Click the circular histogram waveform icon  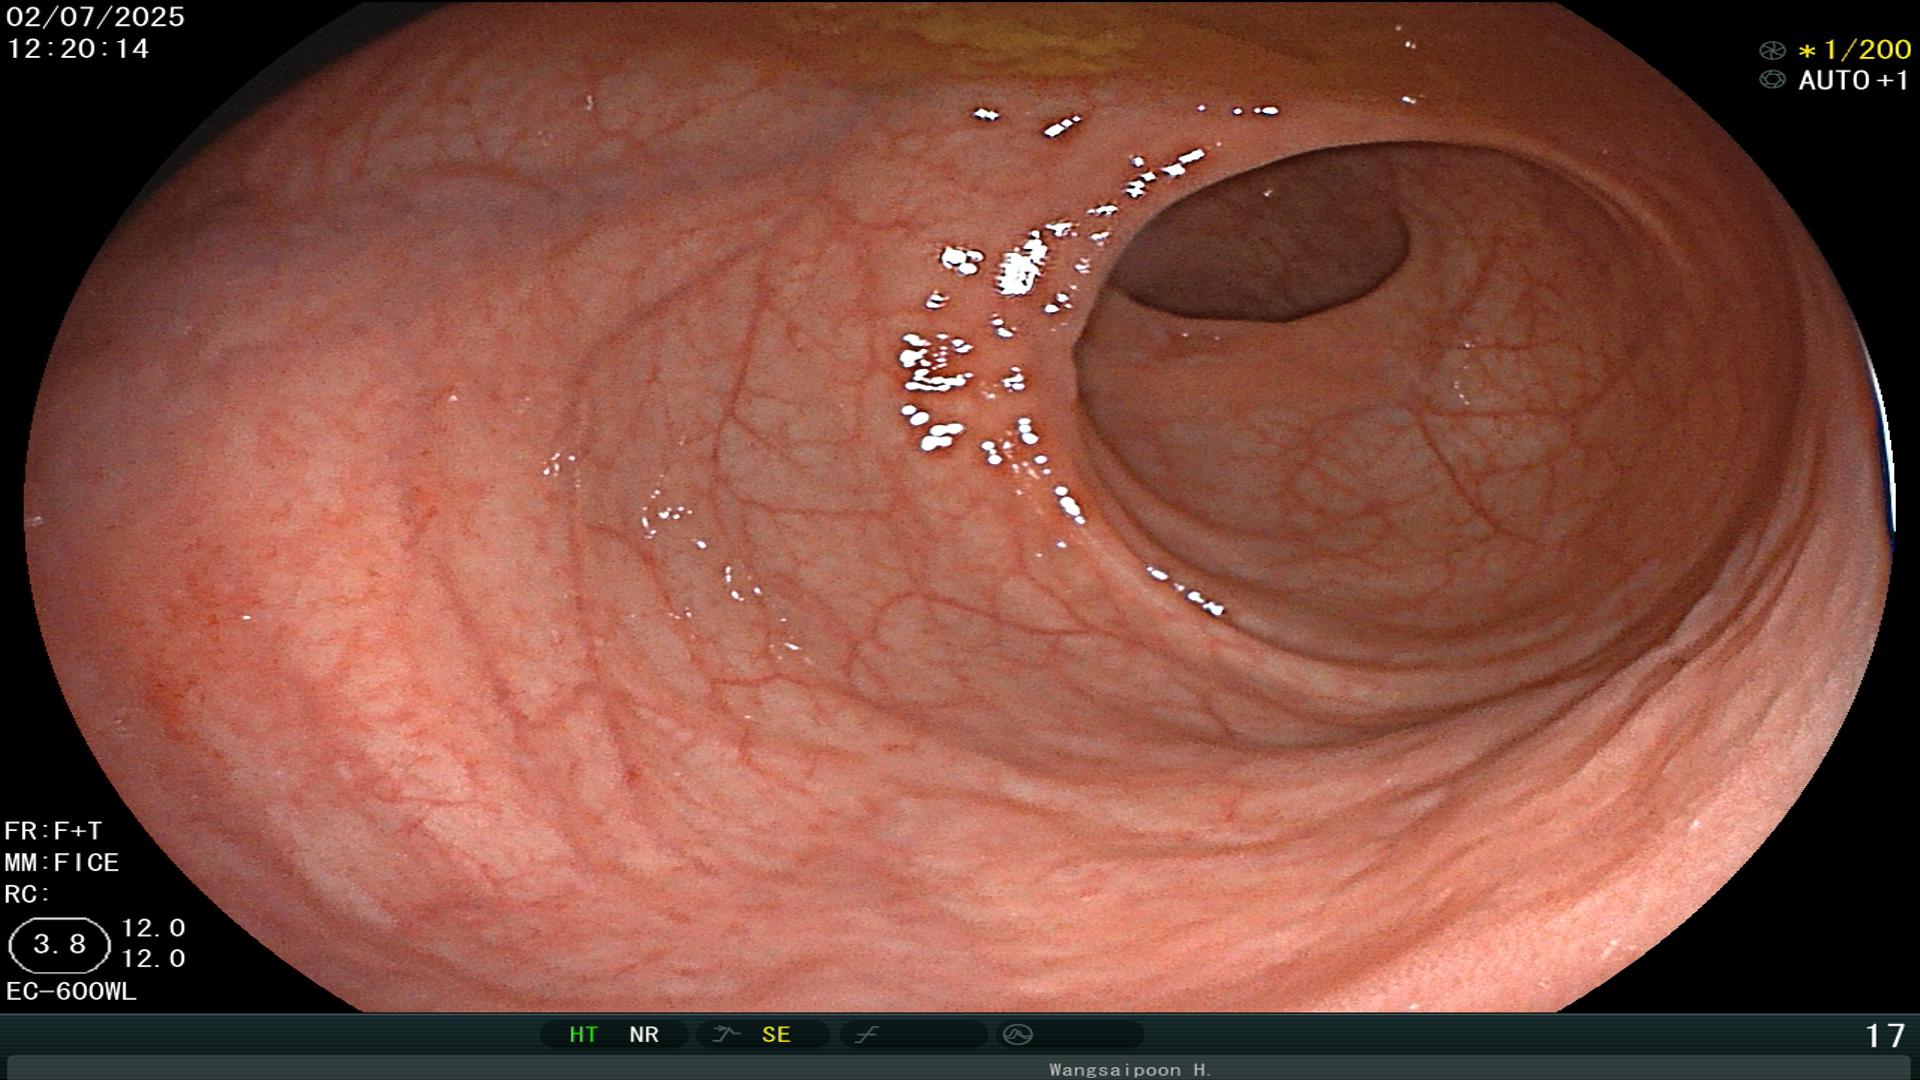[x=1017, y=1034]
